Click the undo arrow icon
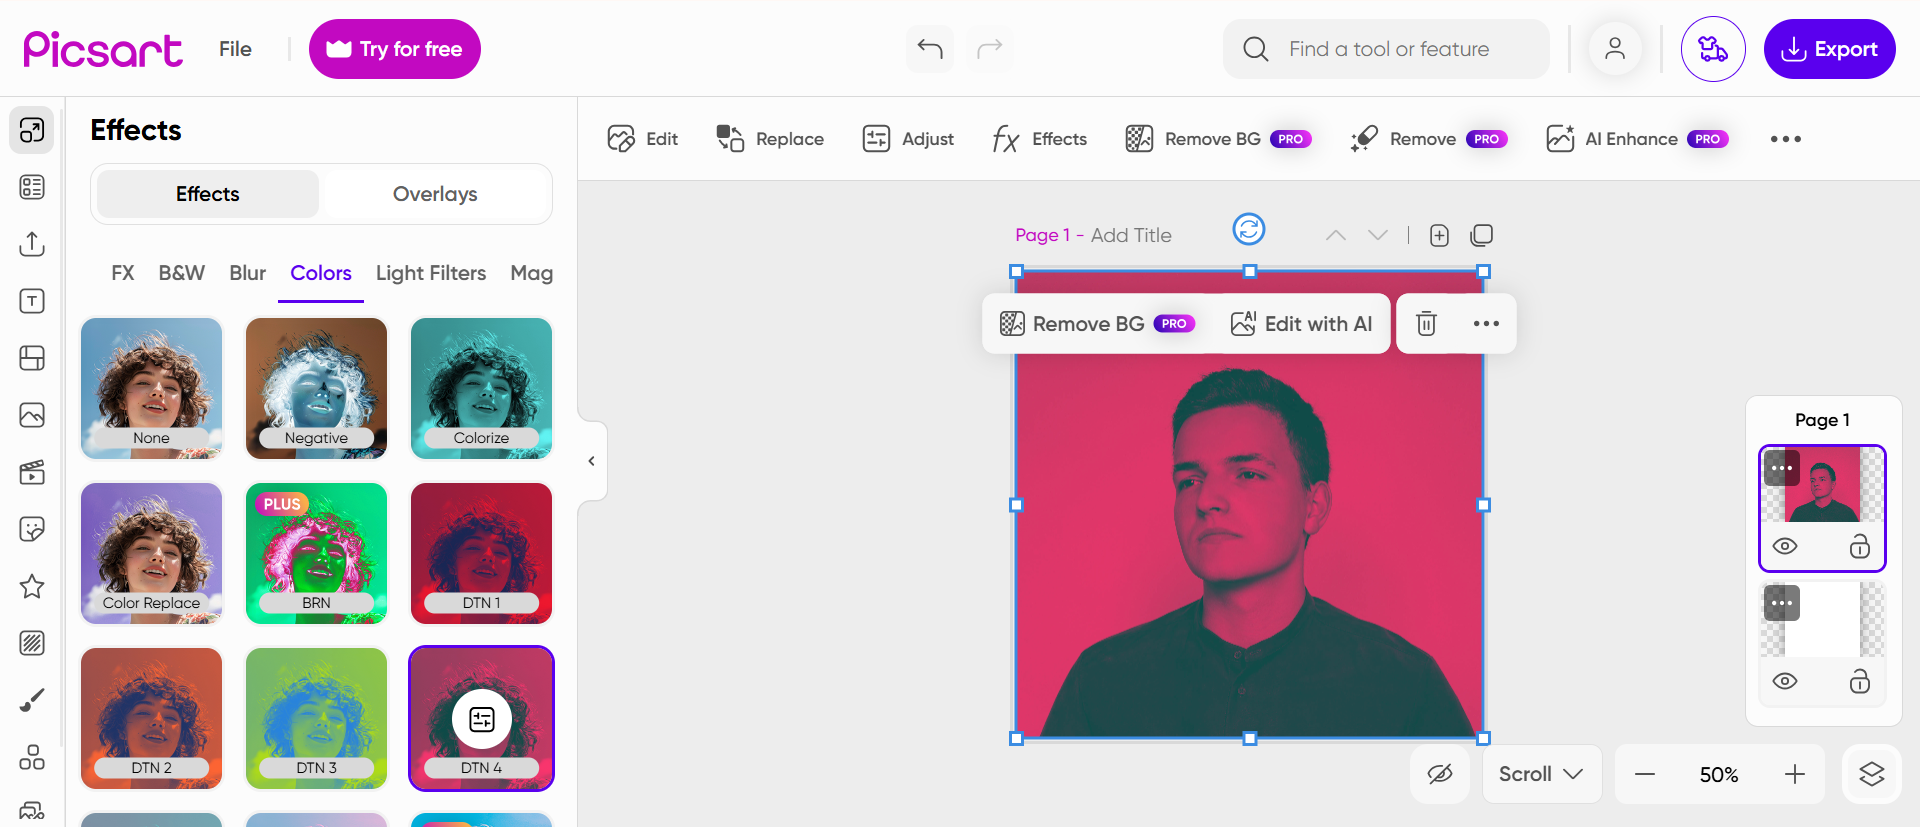Viewport: 1920px width, 827px height. (x=929, y=49)
